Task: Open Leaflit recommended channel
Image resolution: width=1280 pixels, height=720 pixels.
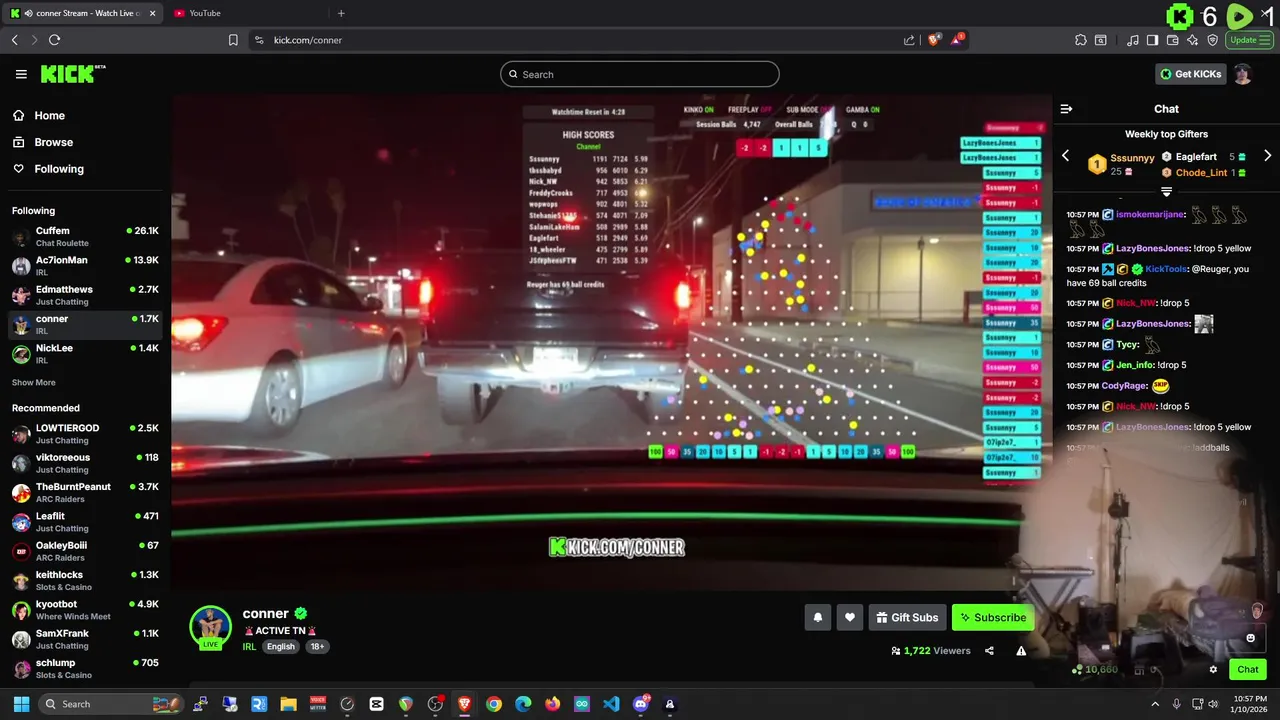Action: [x=85, y=522]
